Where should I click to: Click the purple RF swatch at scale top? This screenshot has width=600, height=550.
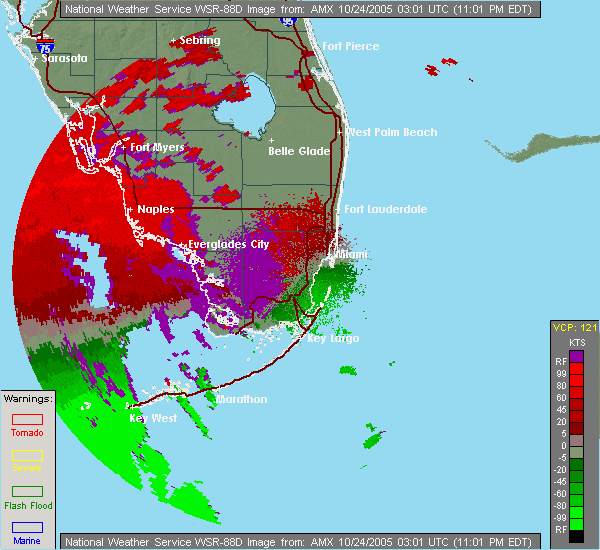(575, 357)
